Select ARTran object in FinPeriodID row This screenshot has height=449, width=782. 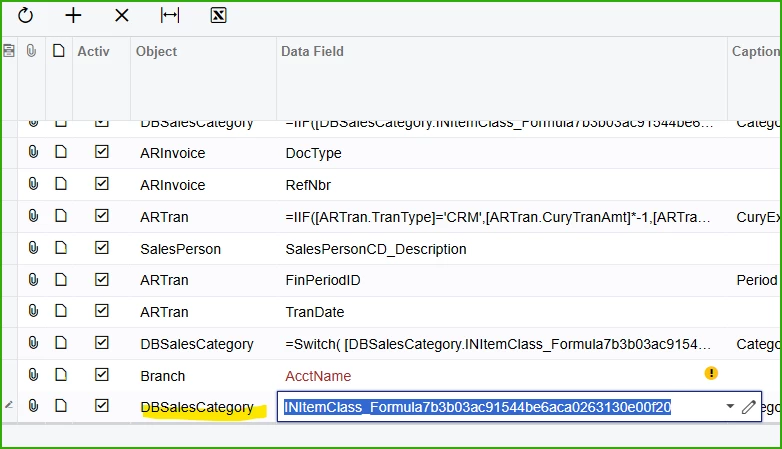pos(203,280)
